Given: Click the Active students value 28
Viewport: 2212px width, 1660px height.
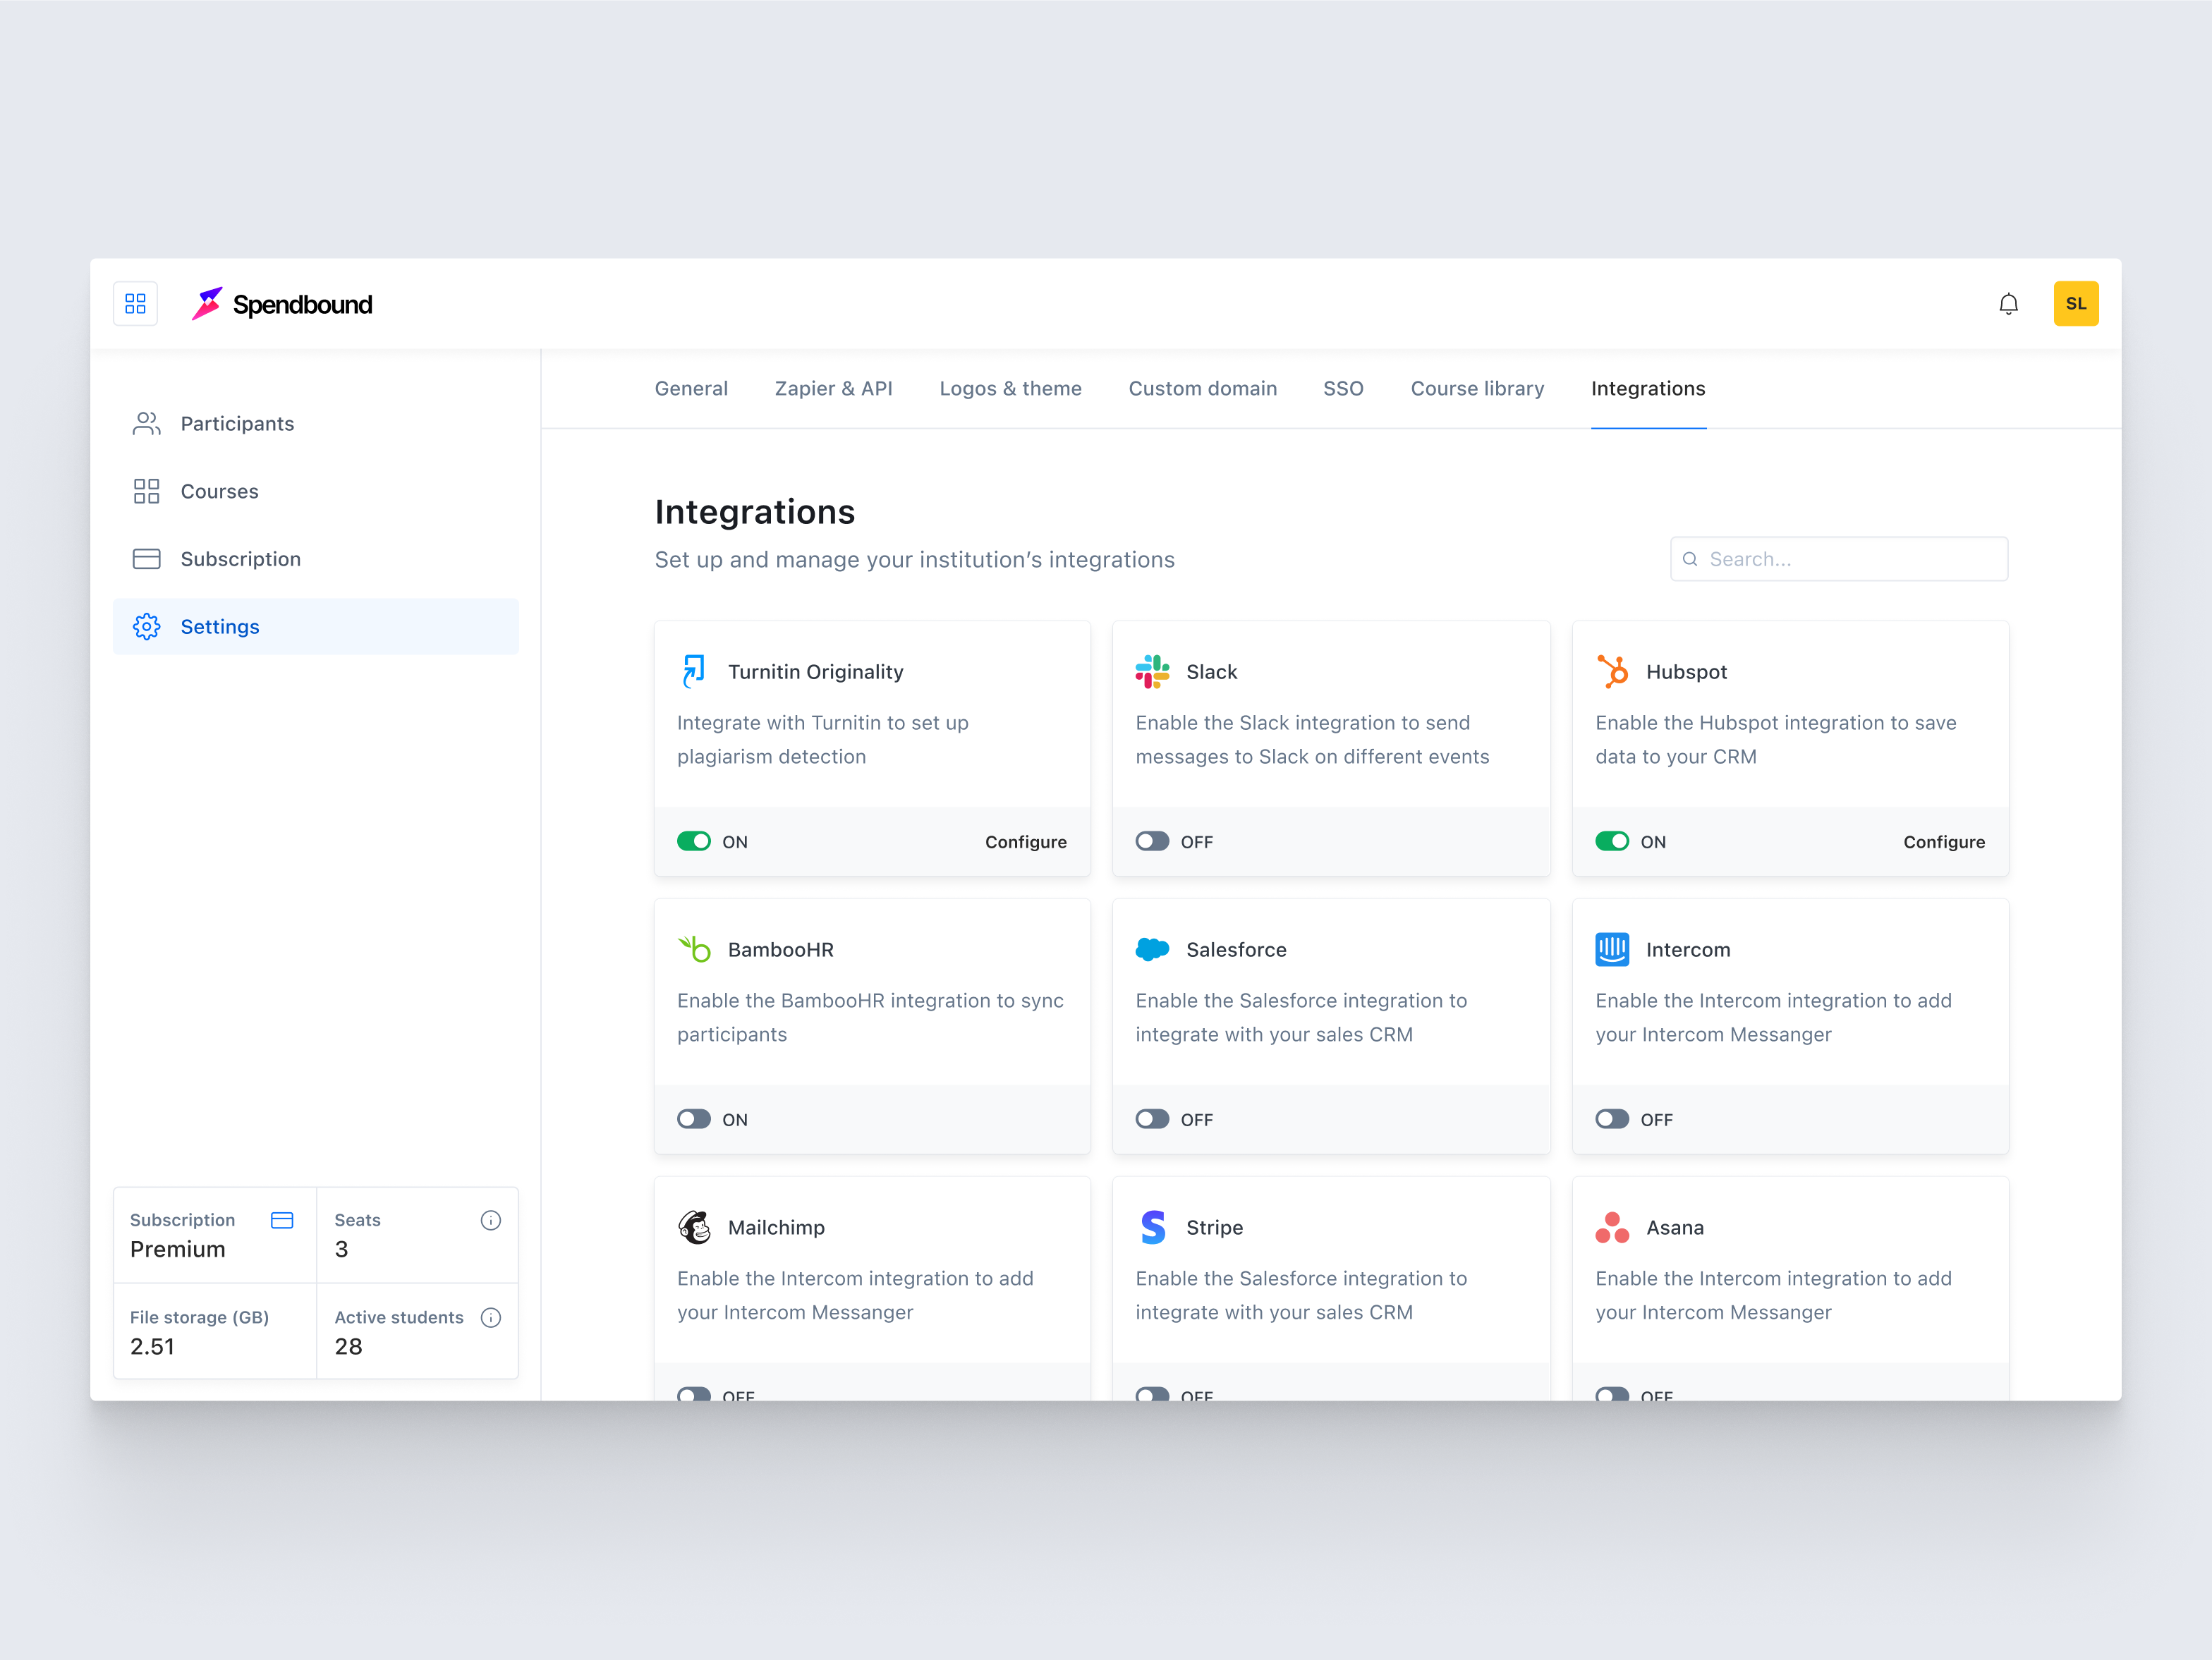Looking at the screenshot, I should (348, 1347).
